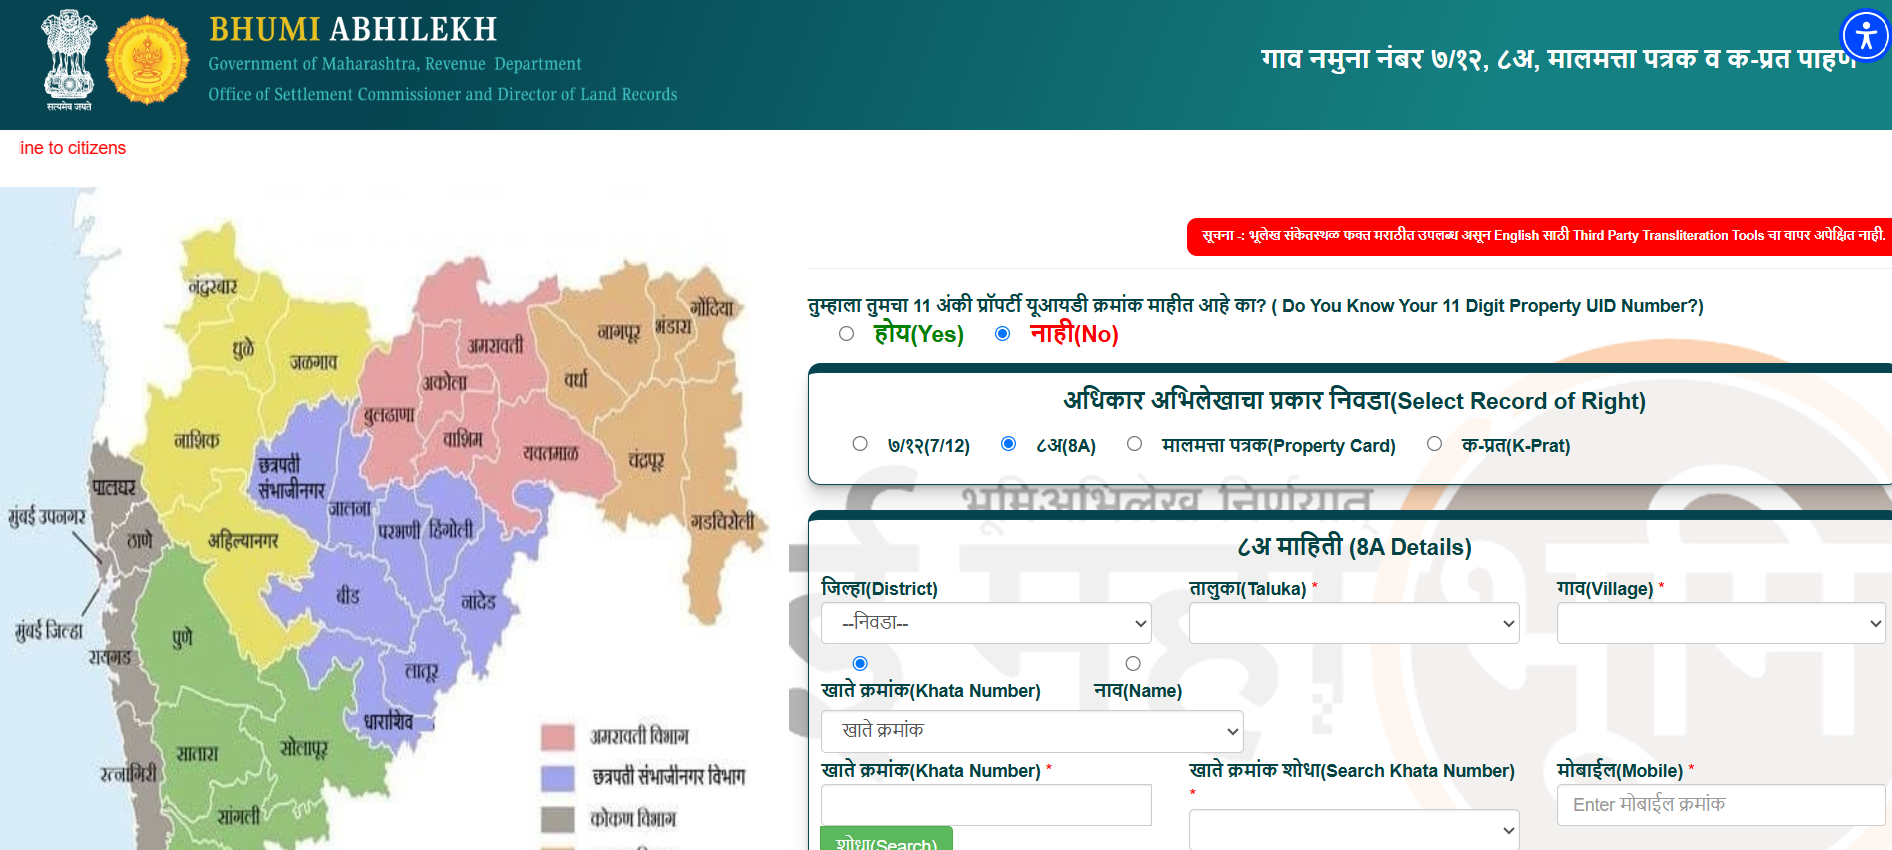Select search by नाव(Name) radio
The width and height of the screenshot is (1892, 850).
click(x=1133, y=663)
